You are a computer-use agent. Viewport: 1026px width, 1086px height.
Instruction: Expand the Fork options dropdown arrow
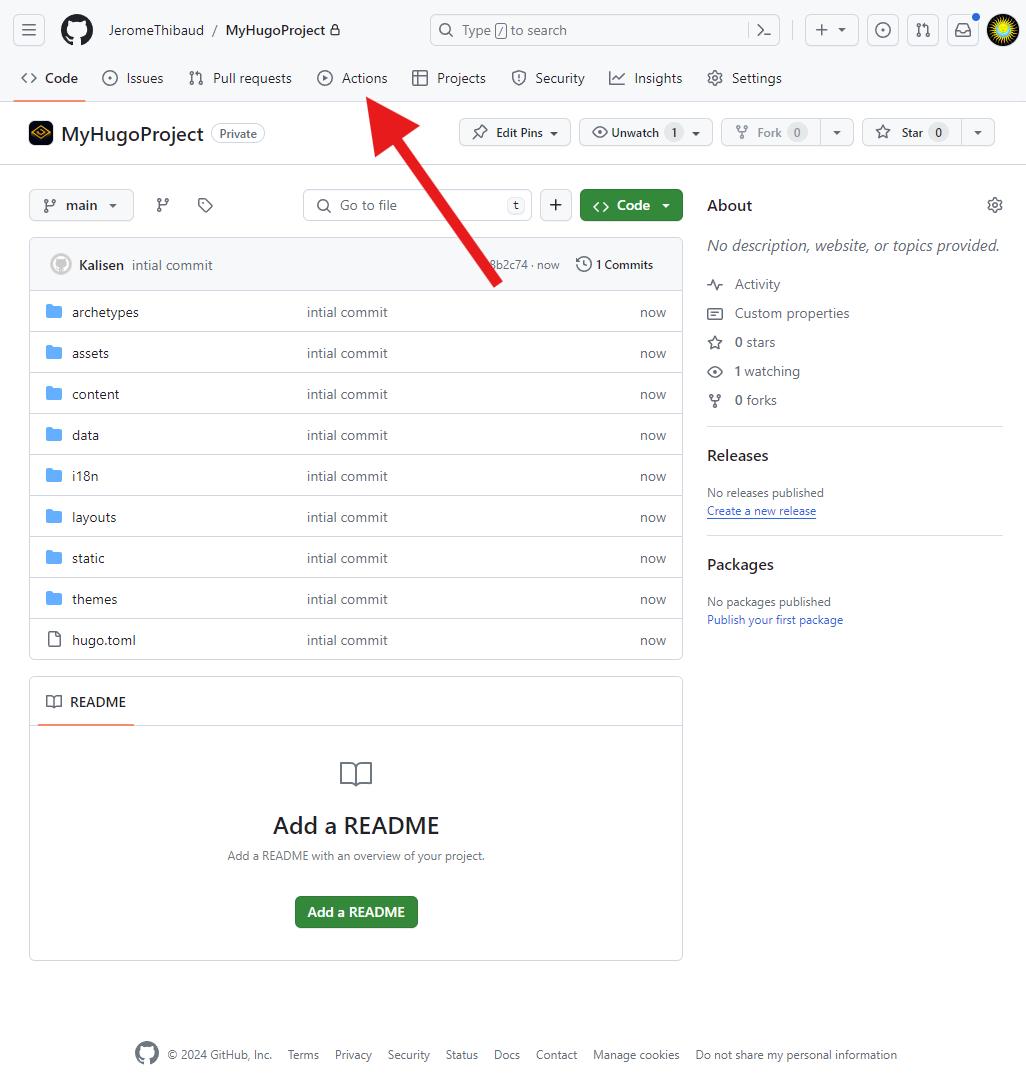837,132
